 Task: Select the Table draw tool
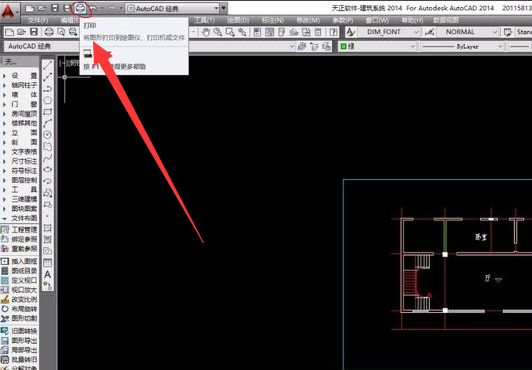[48, 262]
